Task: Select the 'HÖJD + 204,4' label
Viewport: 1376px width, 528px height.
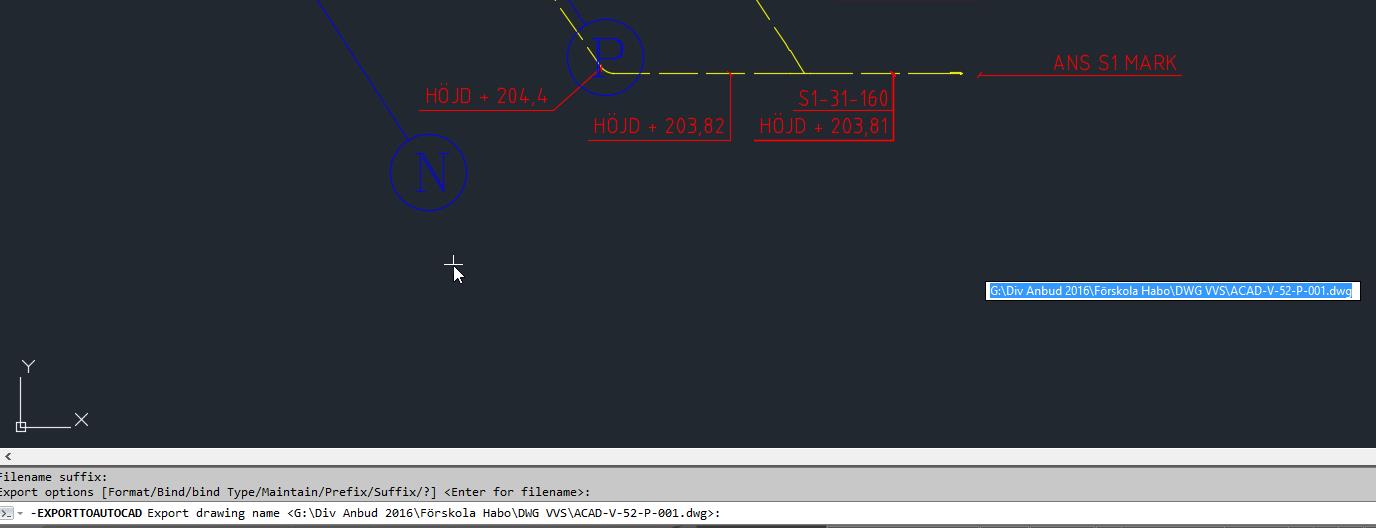Action: pos(486,96)
